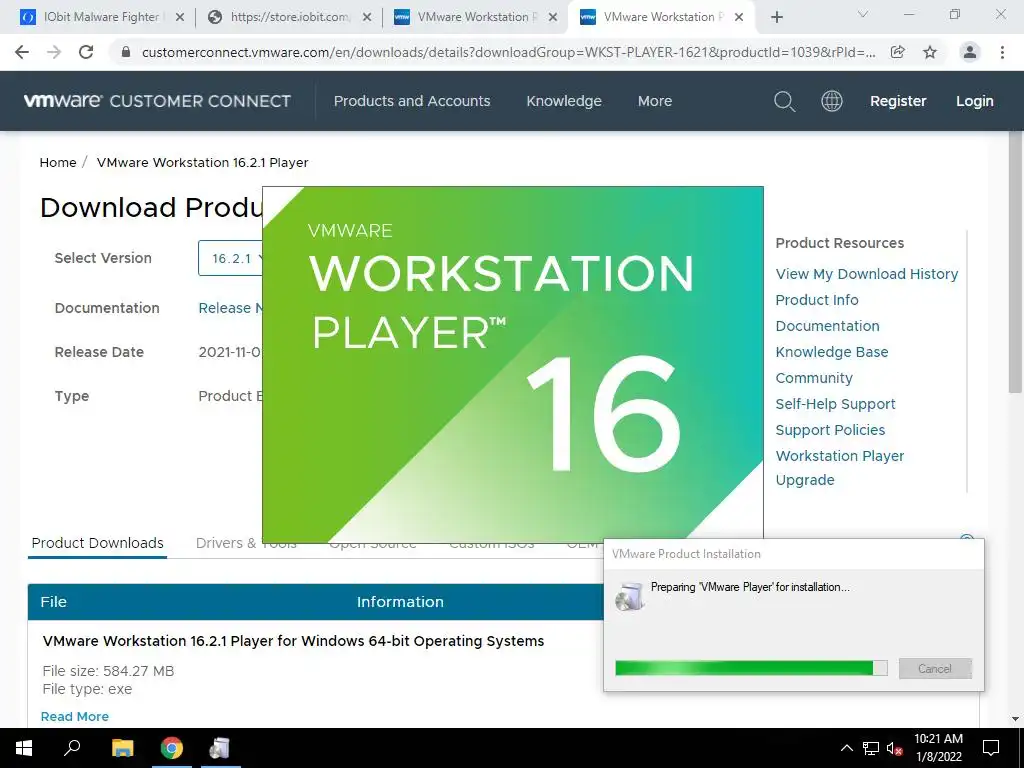This screenshot has height=768, width=1024.
Task: Share this page via the share icon
Action: coord(898,52)
